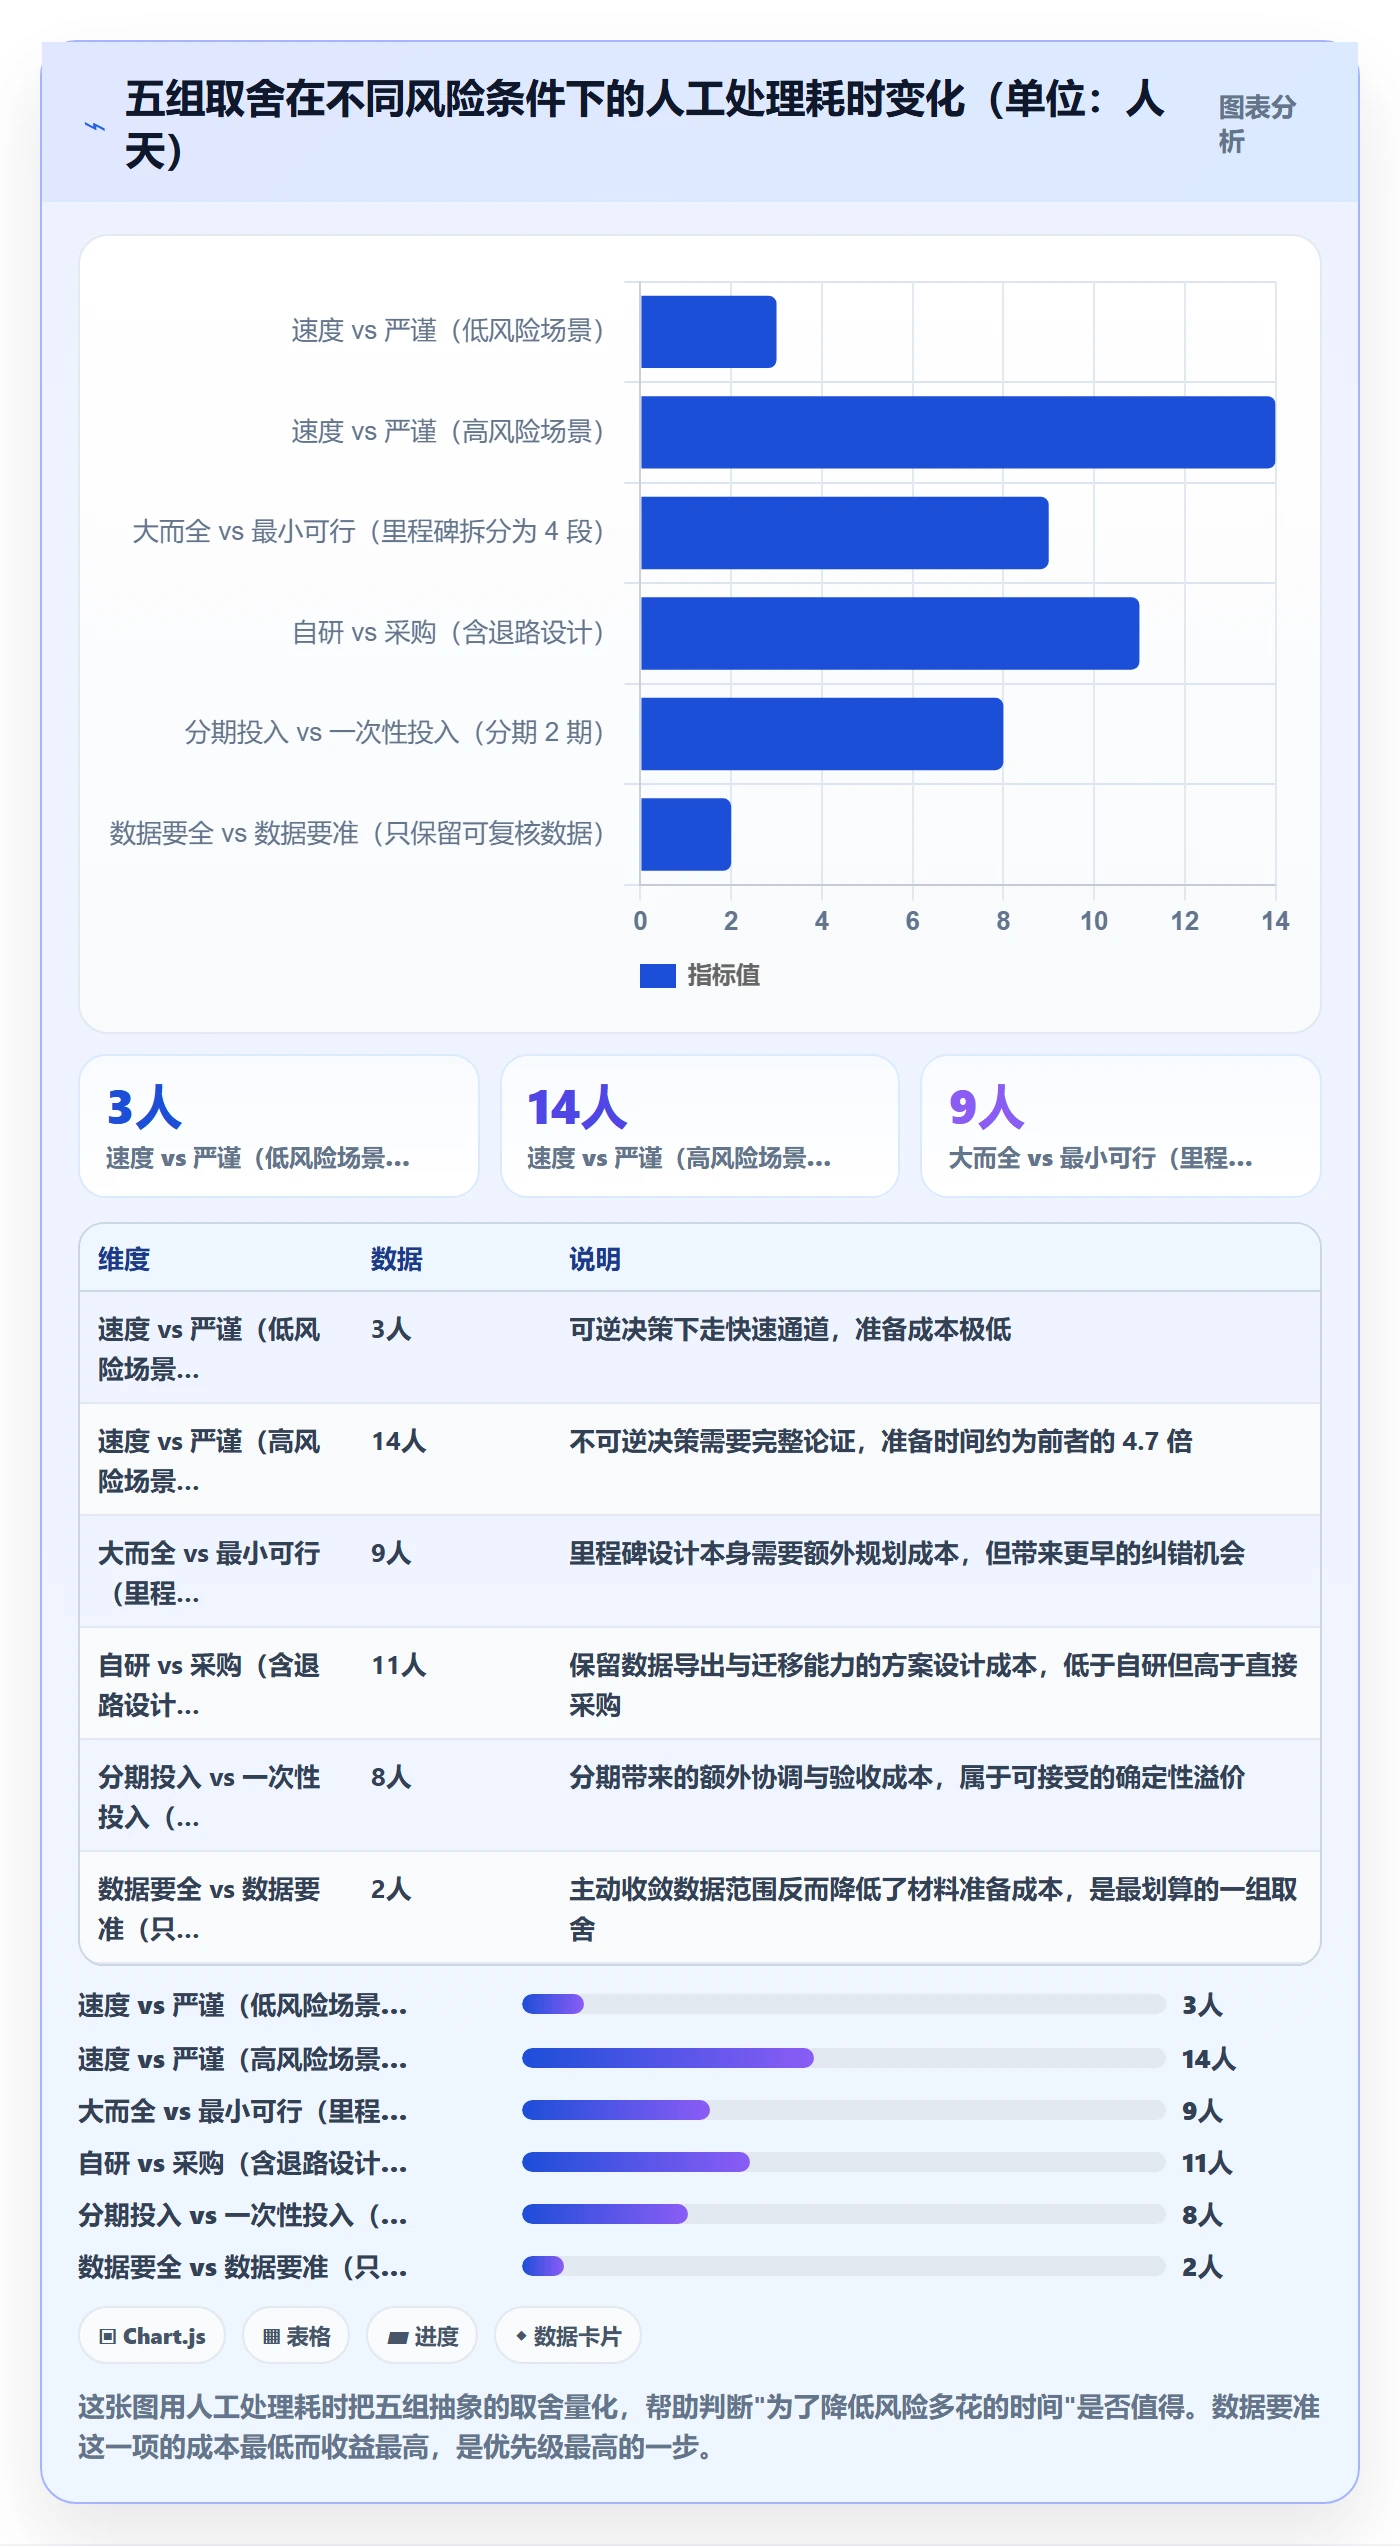This screenshot has height=2546, width=1400.
Task: Click the 指标值 legend label
Action: (x=723, y=975)
